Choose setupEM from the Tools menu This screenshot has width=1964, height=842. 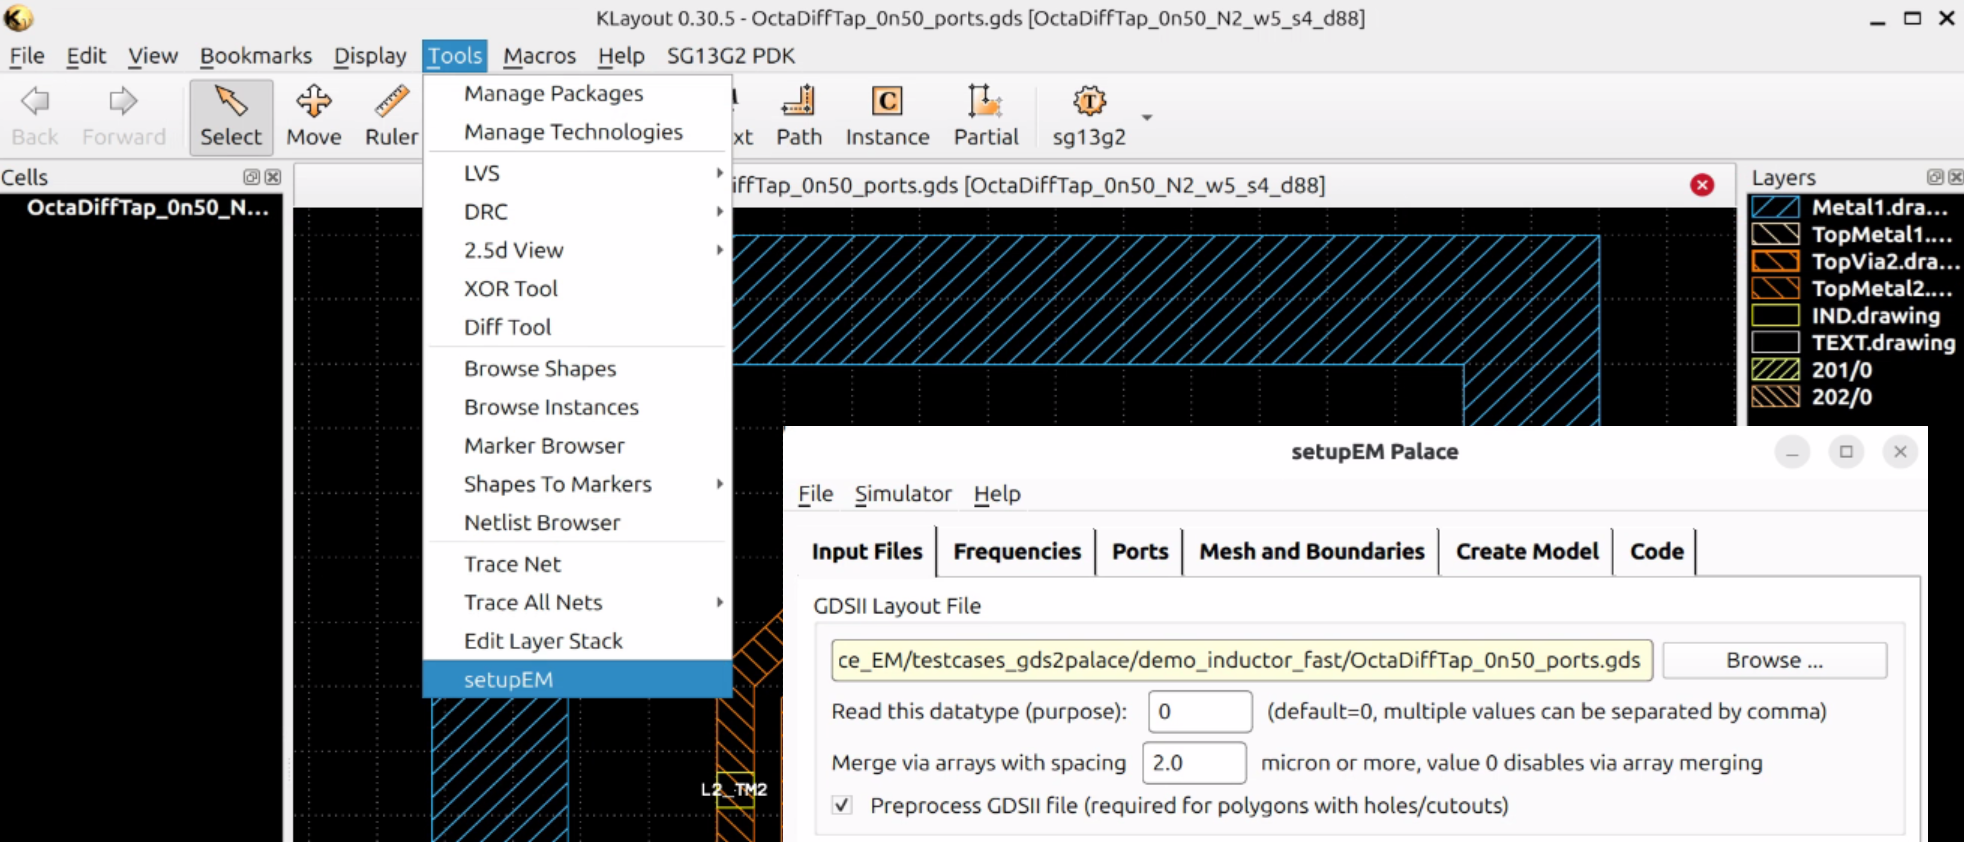(x=578, y=680)
